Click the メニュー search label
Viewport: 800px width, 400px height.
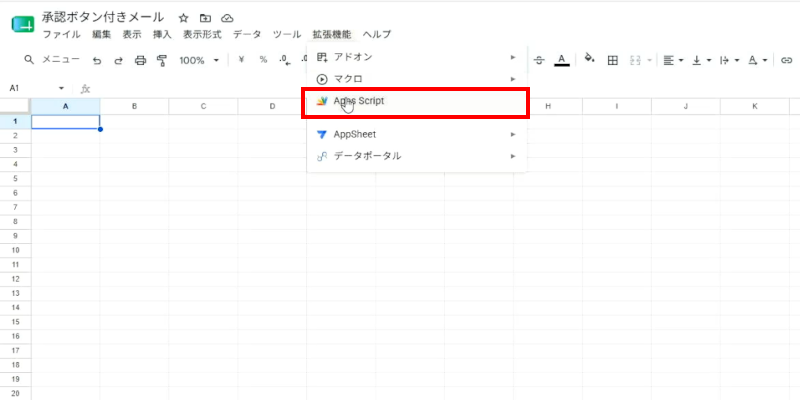[x=61, y=60]
